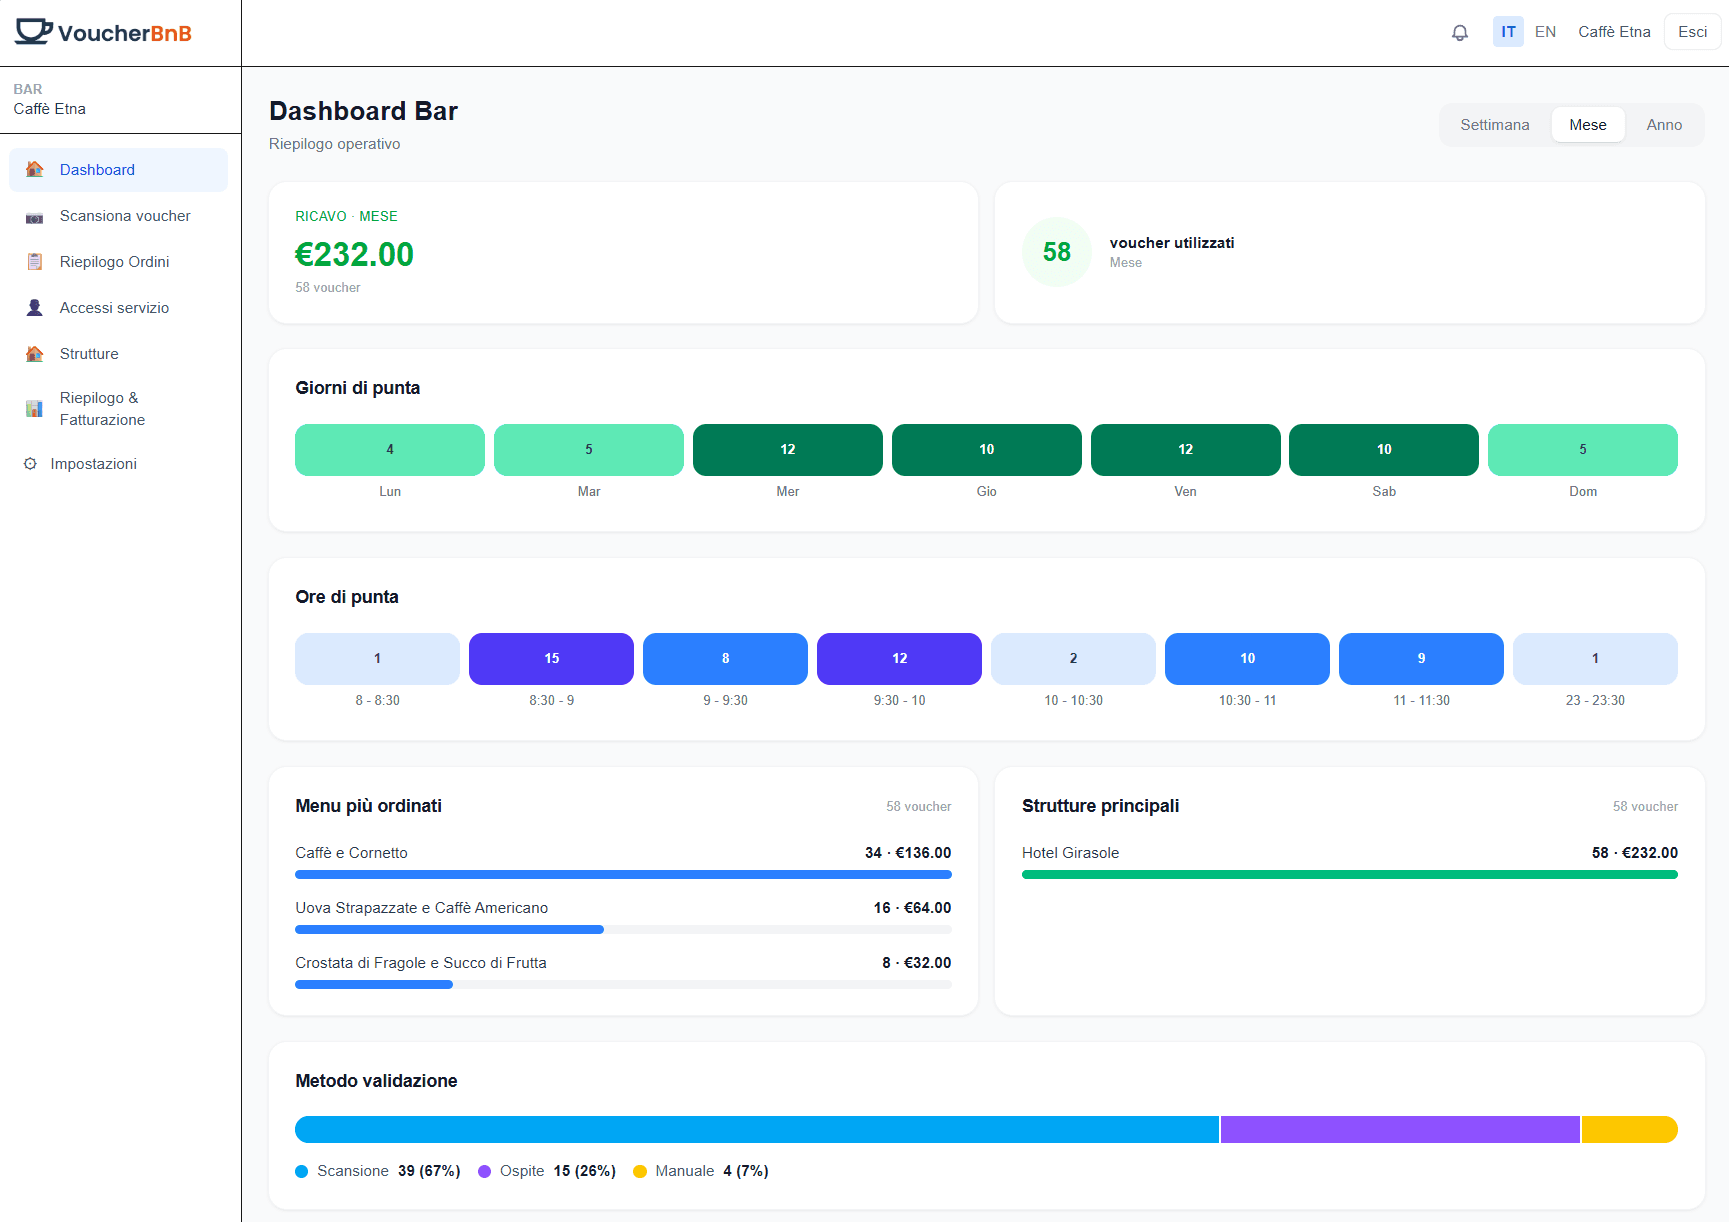Click purple Ospite segment of validation bar
Image resolution: width=1729 pixels, height=1222 pixels.
[1400, 1129]
